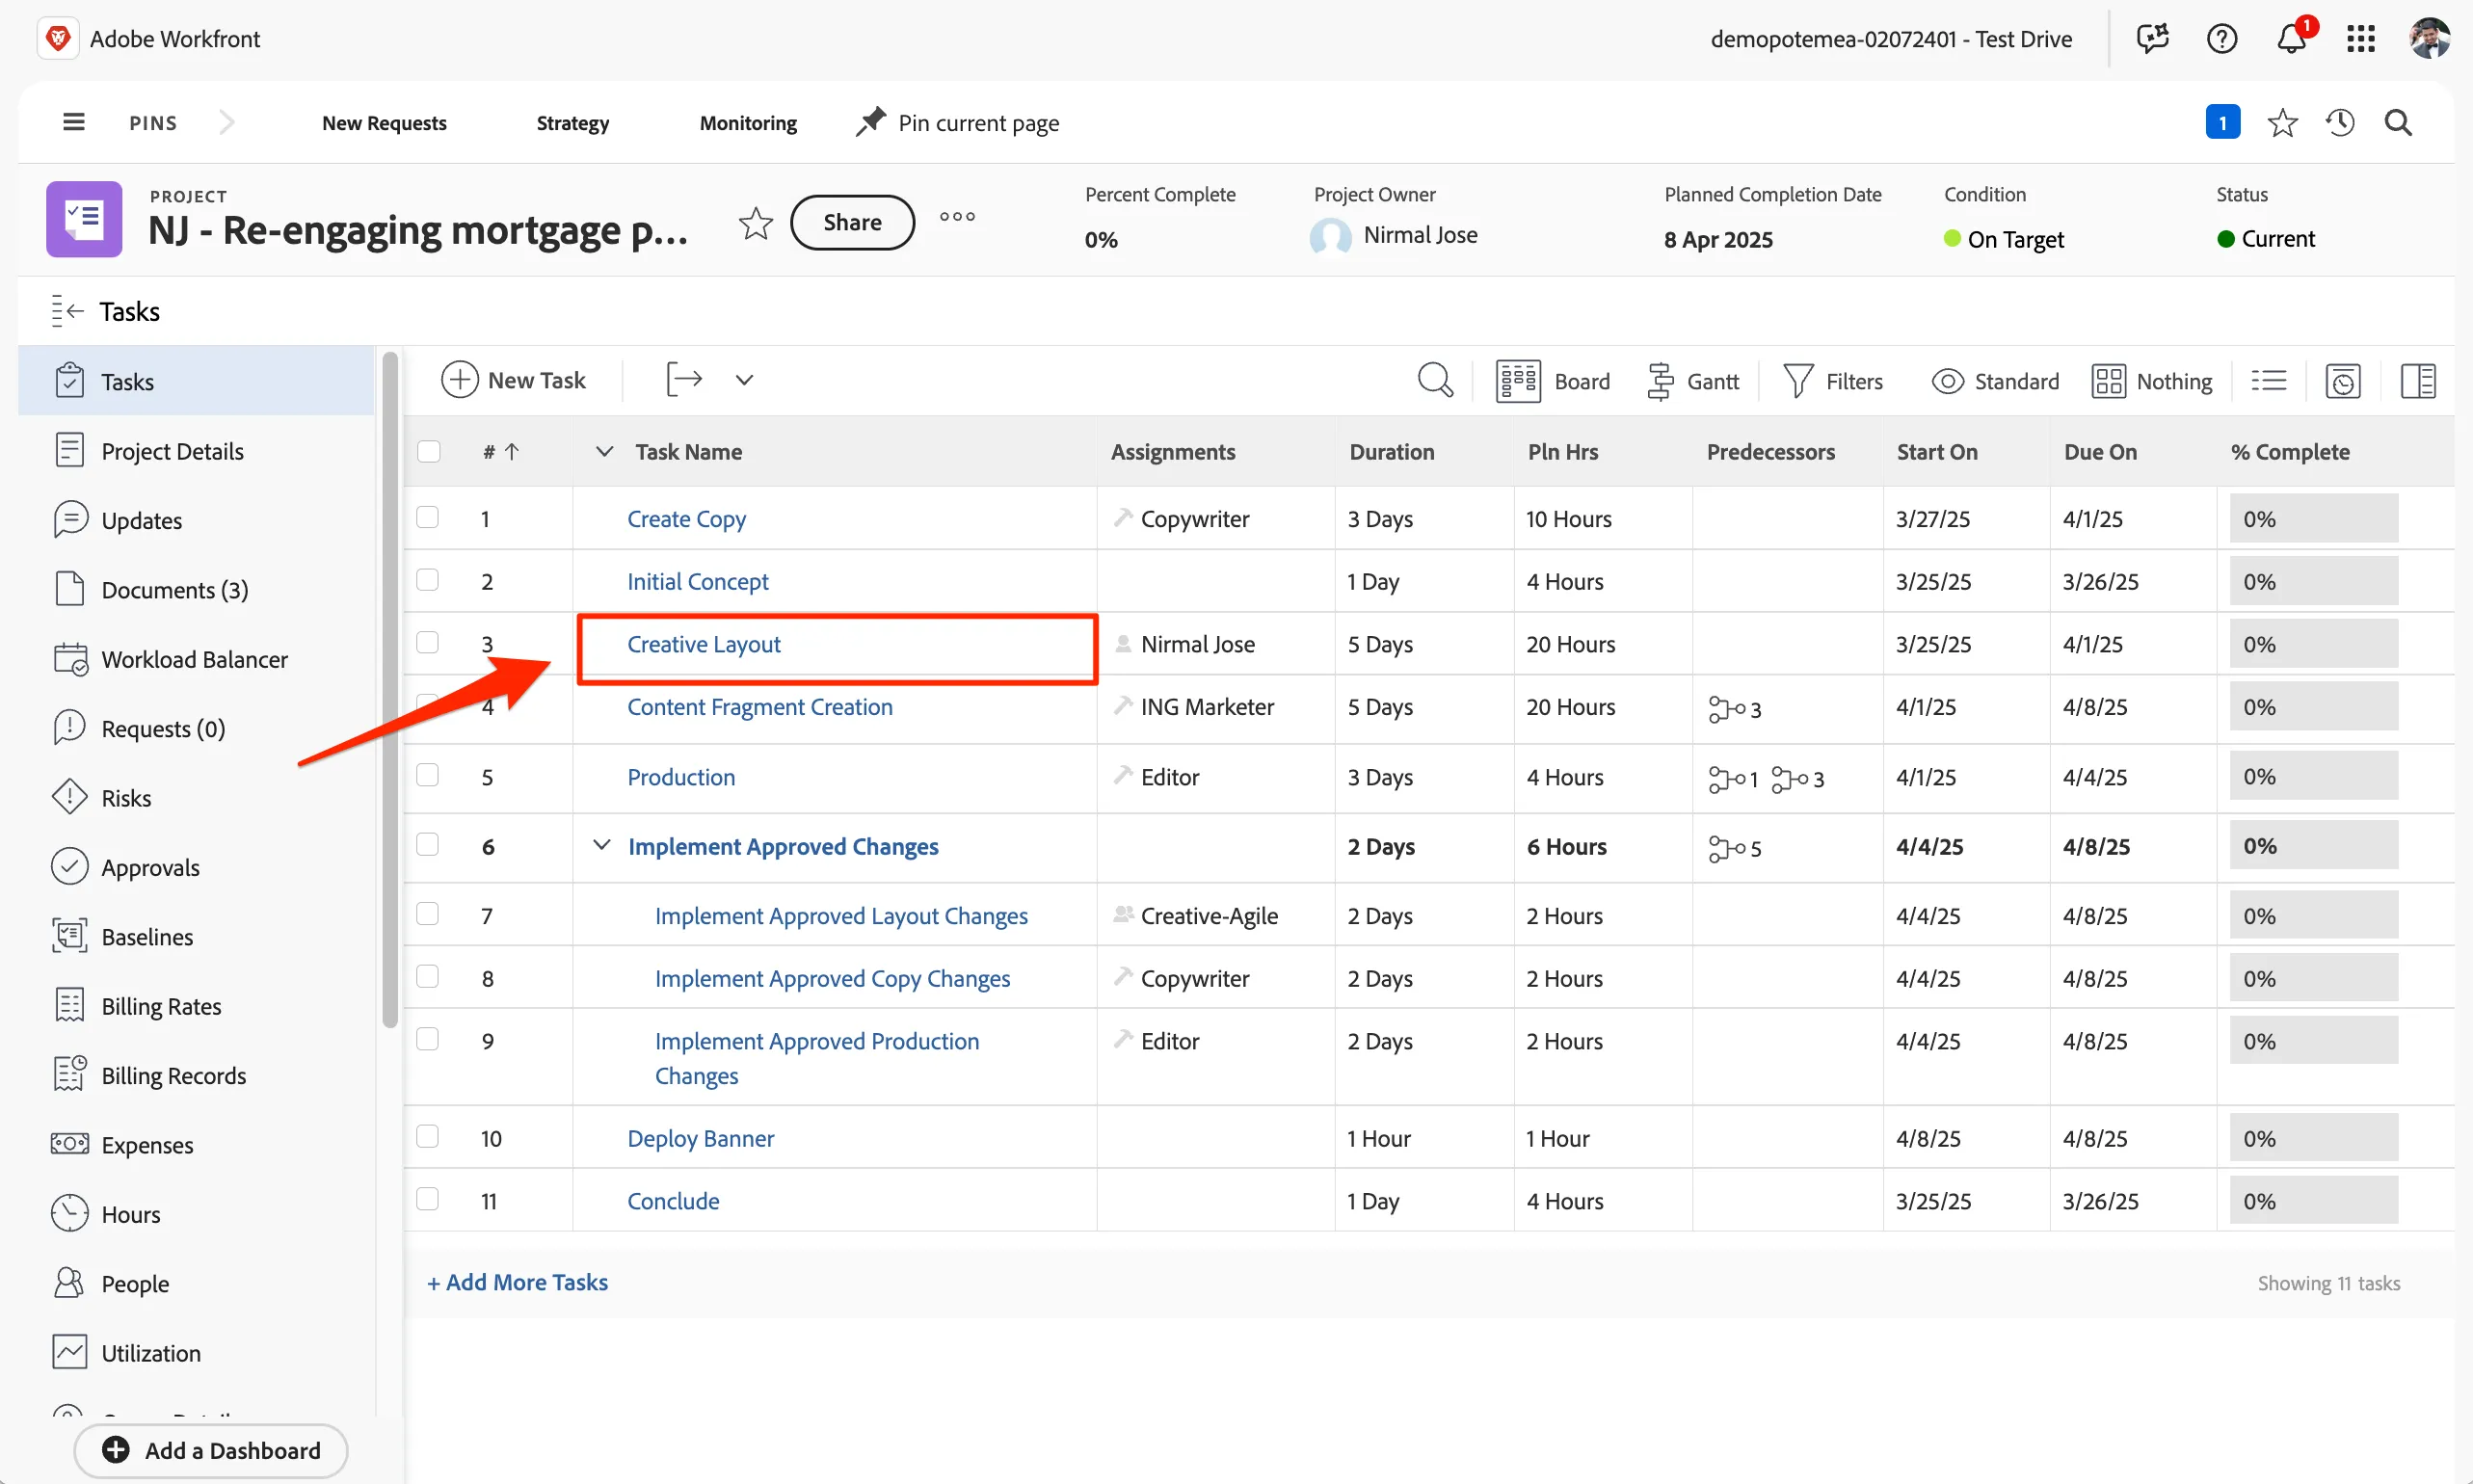Open the help question mark icon

point(2222,39)
